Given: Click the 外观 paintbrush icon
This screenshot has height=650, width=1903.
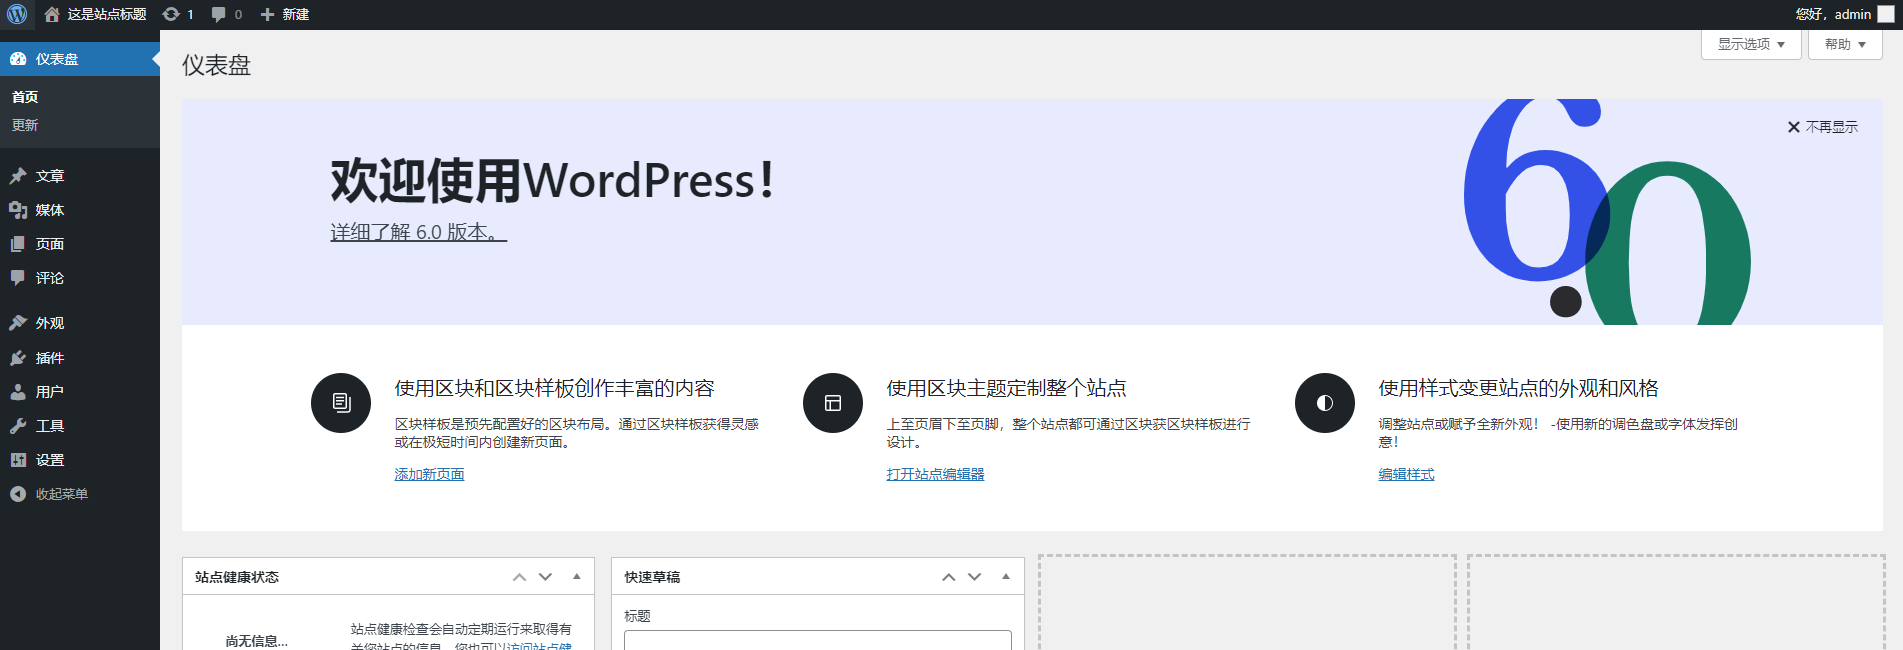Looking at the screenshot, I should coord(18,323).
